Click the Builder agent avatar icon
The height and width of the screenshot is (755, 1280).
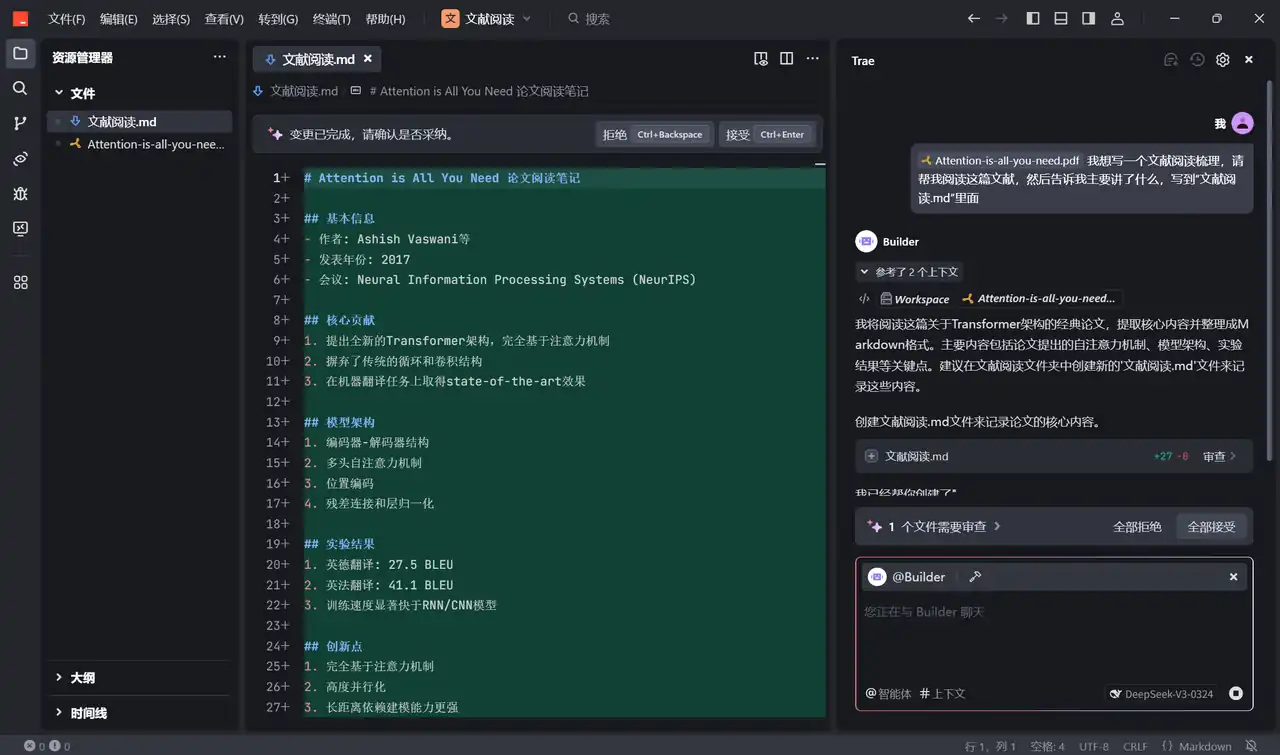tap(866, 241)
